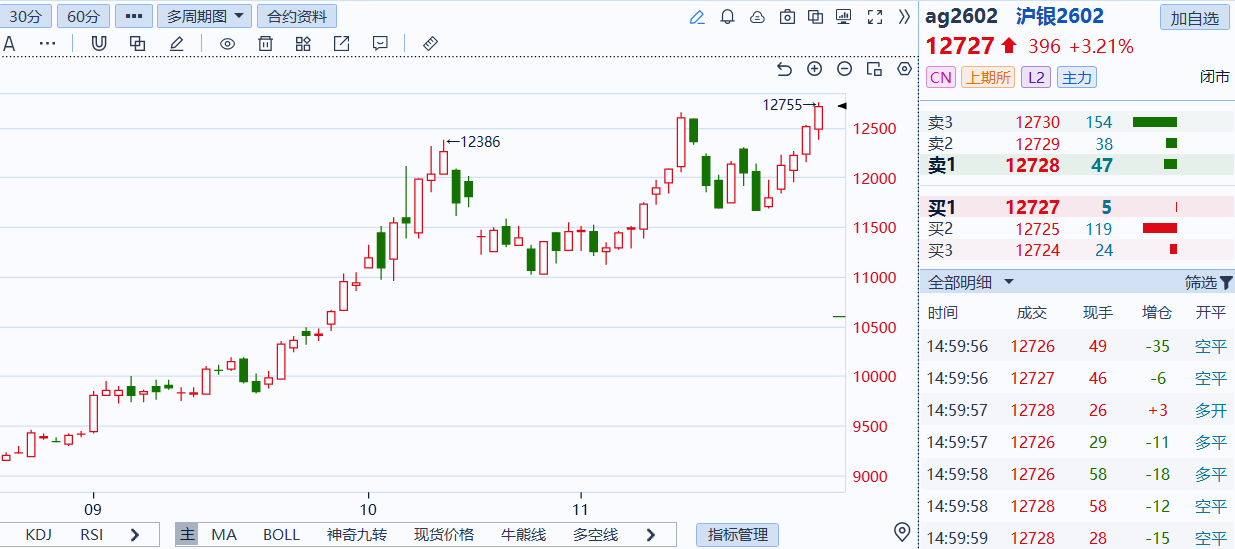Toggle the drawing pencil mode in top bar

[697, 17]
